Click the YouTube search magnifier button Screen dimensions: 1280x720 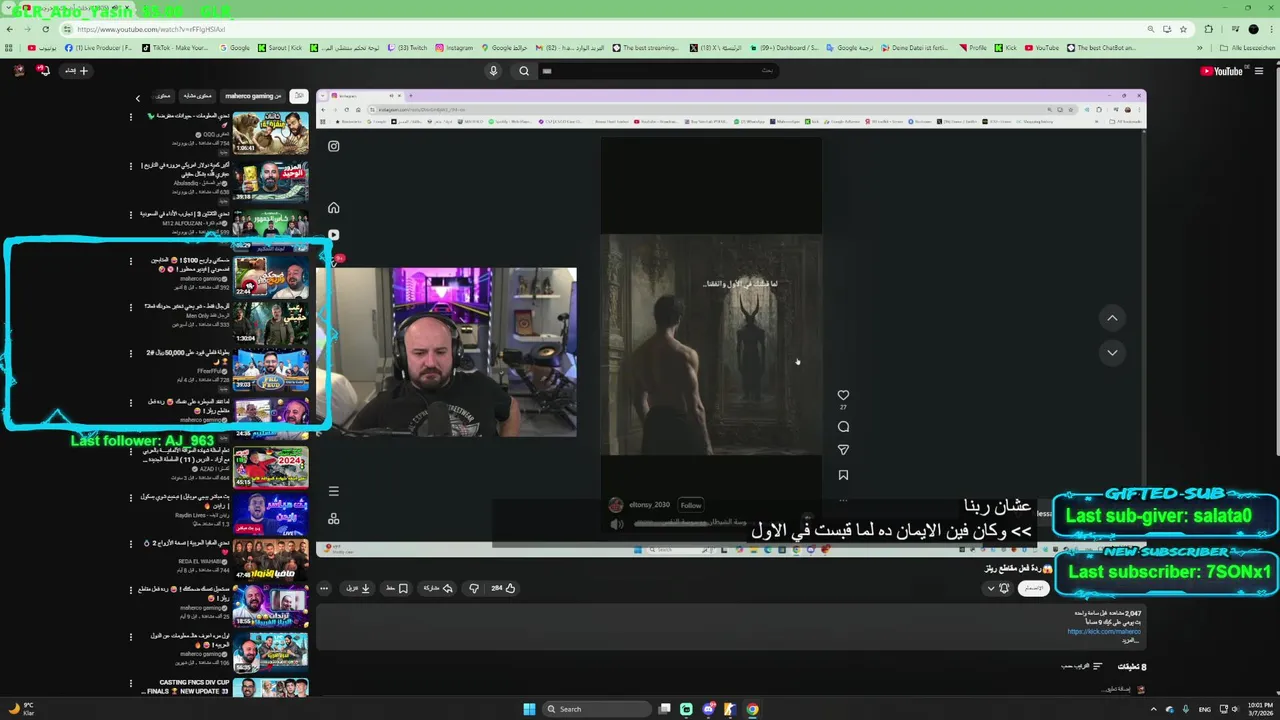[x=524, y=71]
